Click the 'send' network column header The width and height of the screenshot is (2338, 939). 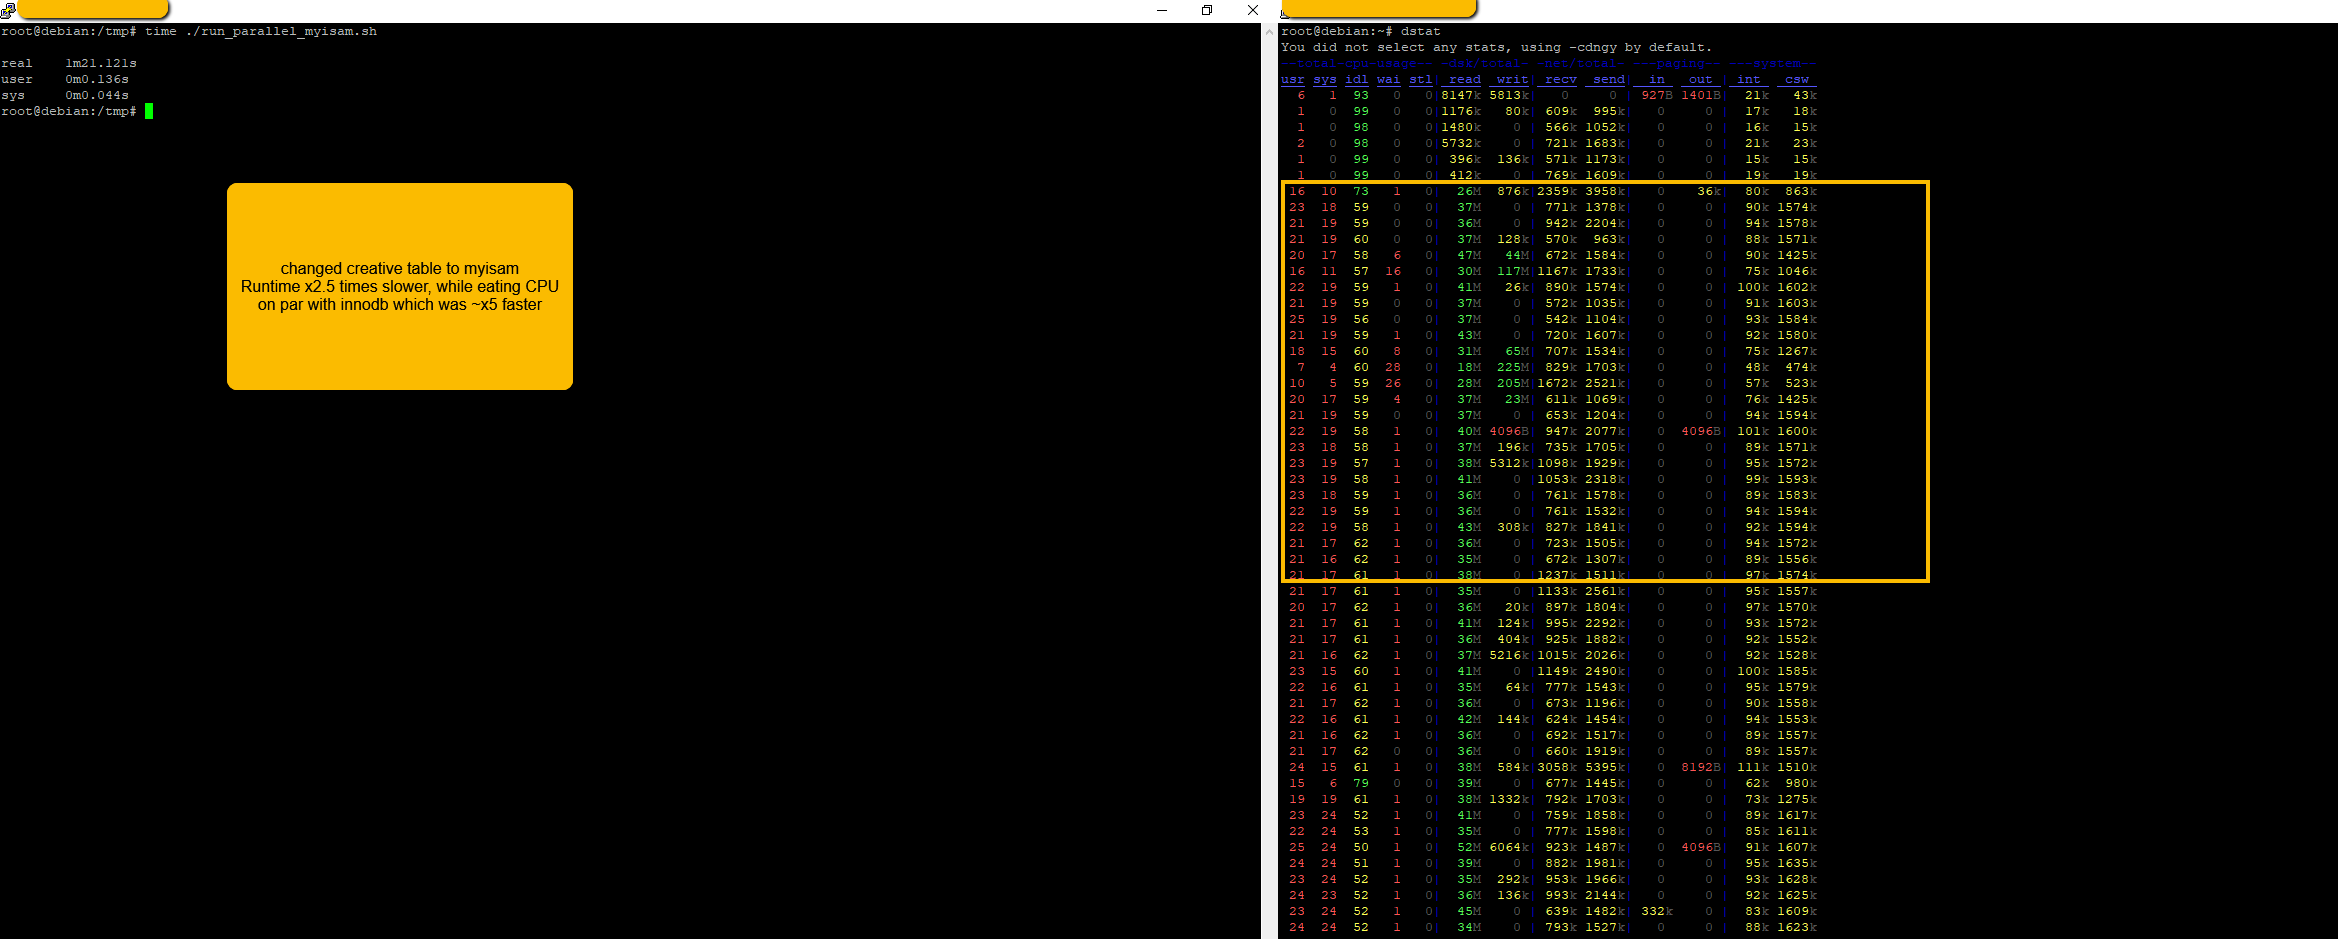pyautogui.click(x=1608, y=79)
